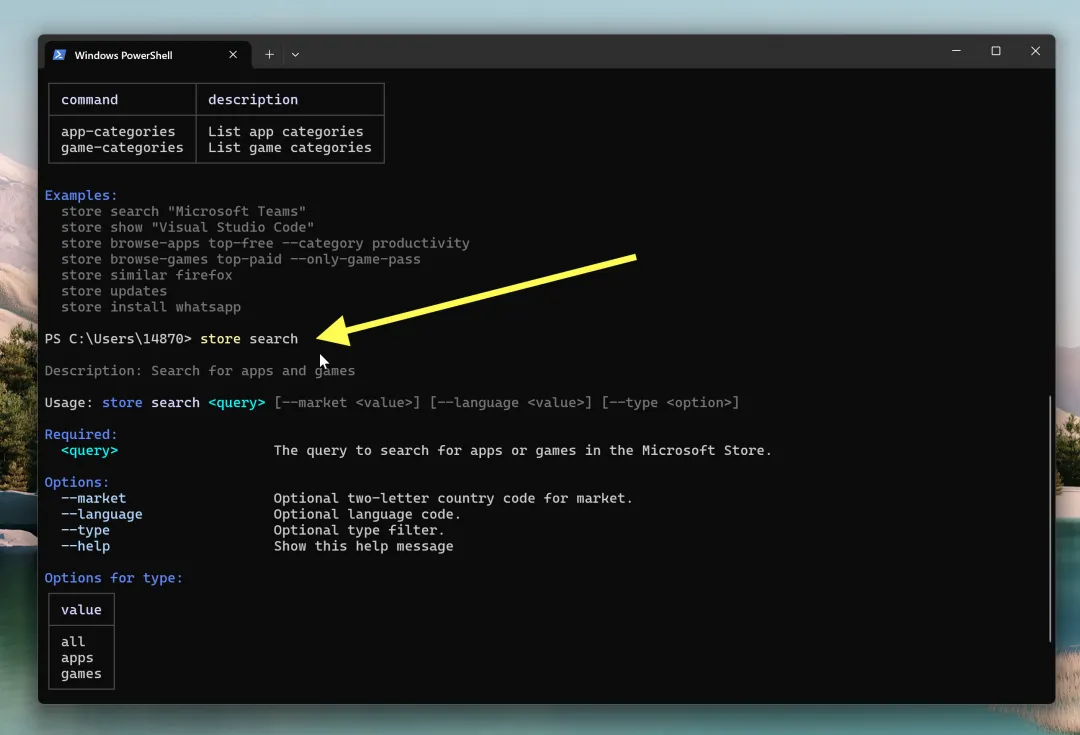The image size is (1080, 735).
Task: Open a new terminal tab
Action: [x=269, y=54]
